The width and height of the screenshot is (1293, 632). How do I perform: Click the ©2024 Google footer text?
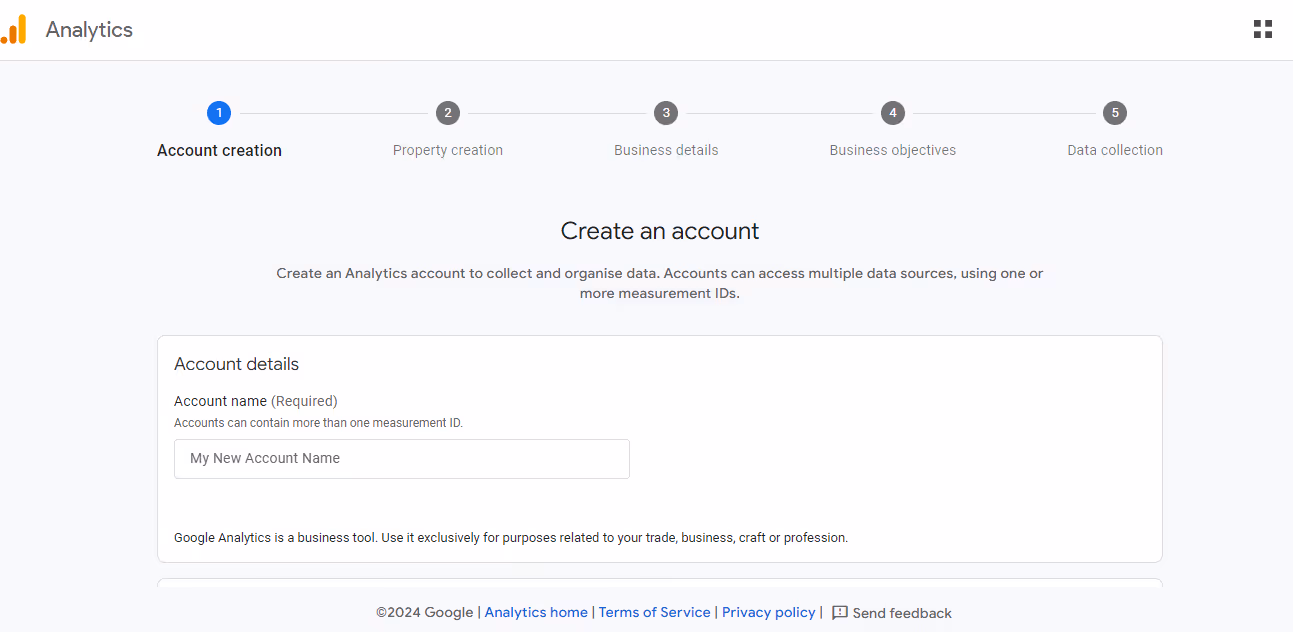coord(425,613)
